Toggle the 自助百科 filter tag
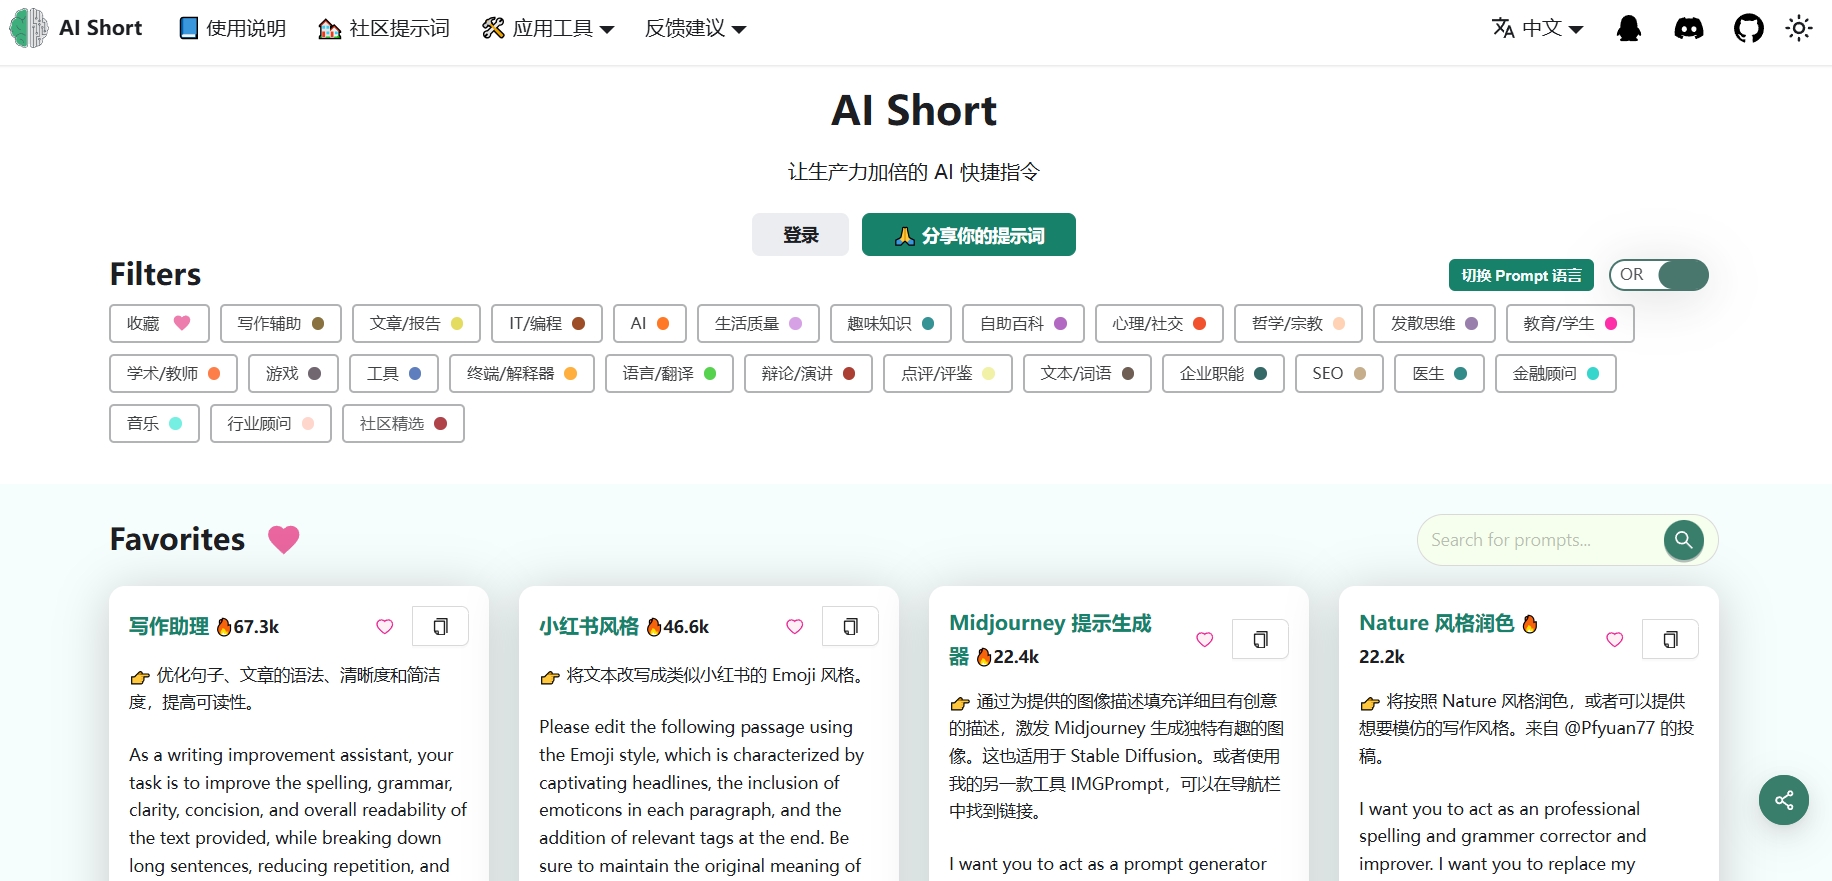1832x881 pixels. [1023, 323]
